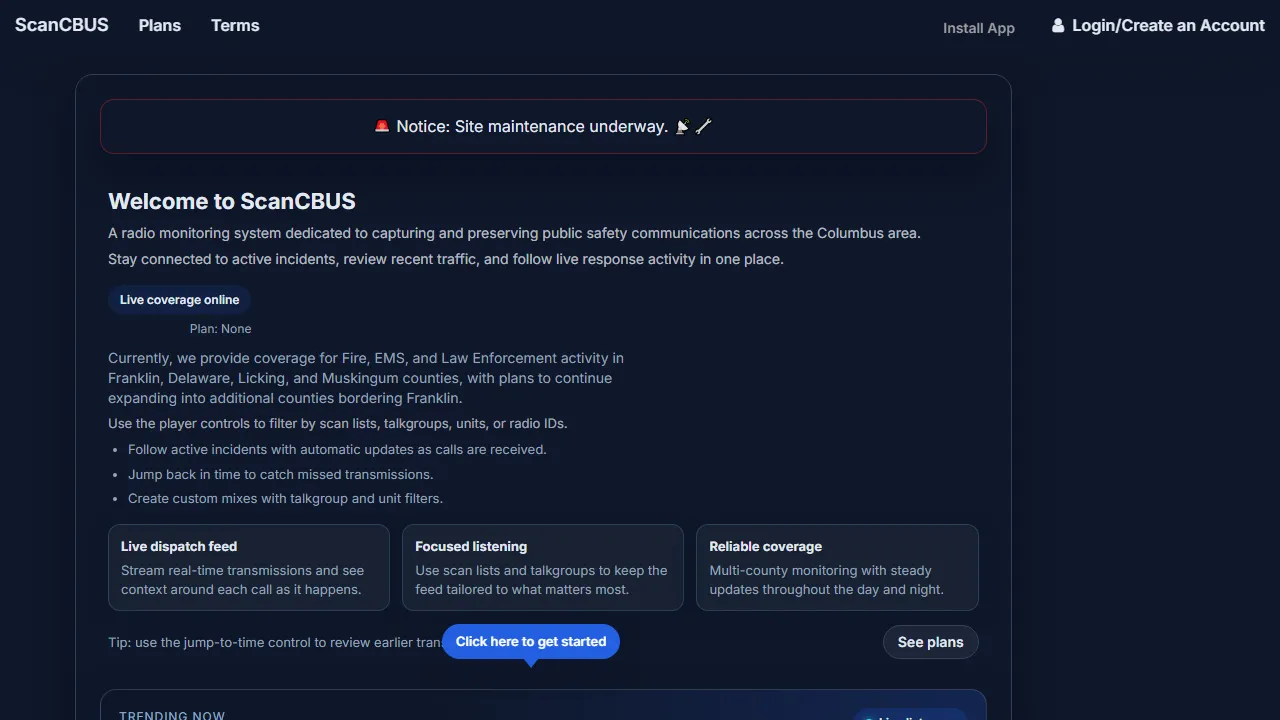Expand the Plan: None selector
The height and width of the screenshot is (720, 1280).
point(220,328)
